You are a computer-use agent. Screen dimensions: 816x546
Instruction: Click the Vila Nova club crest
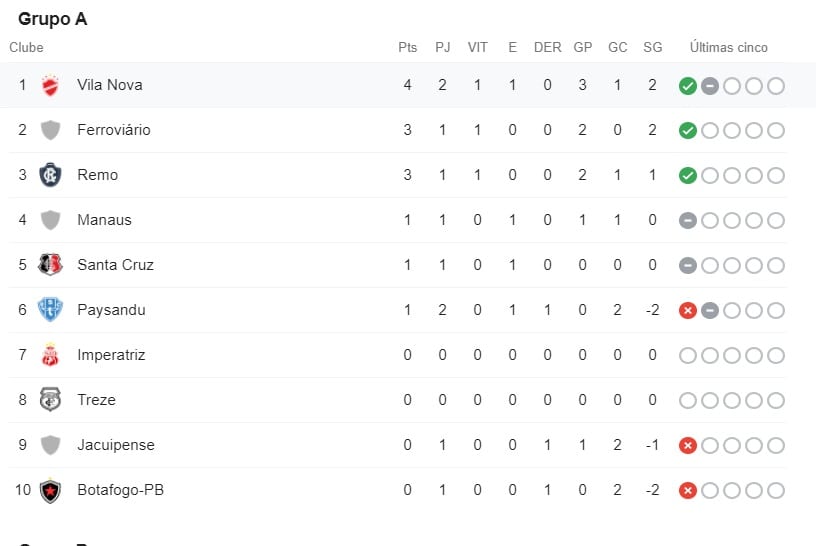coord(50,85)
